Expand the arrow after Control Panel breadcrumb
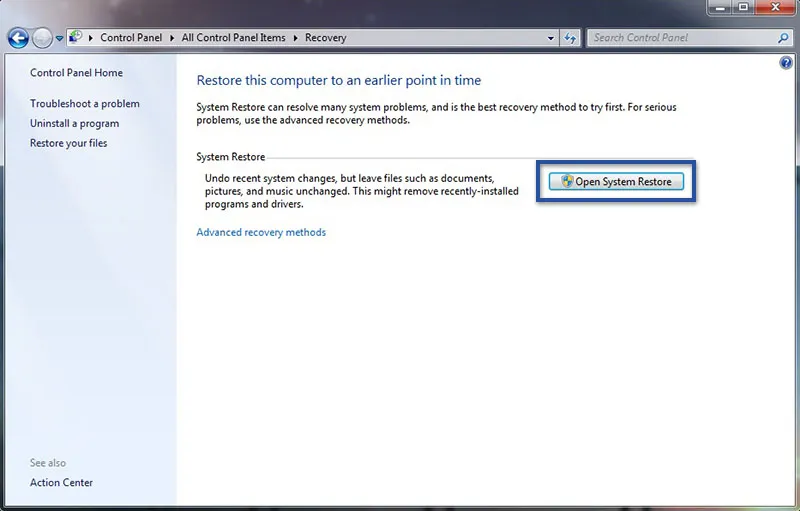Screen dimensions: 800x511 tap(172, 38)
